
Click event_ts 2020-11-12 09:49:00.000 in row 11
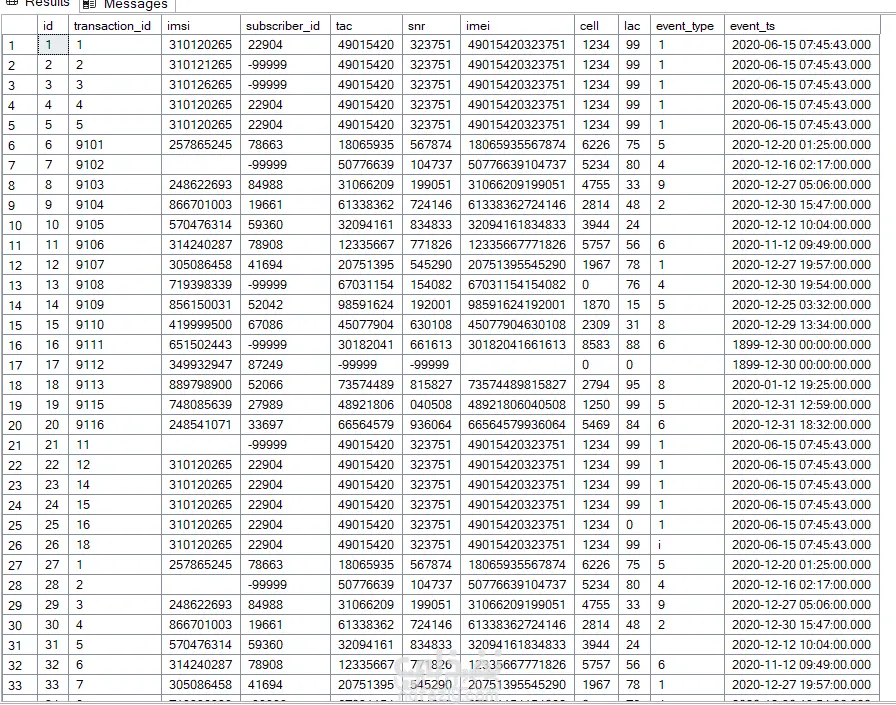(802, 245)
